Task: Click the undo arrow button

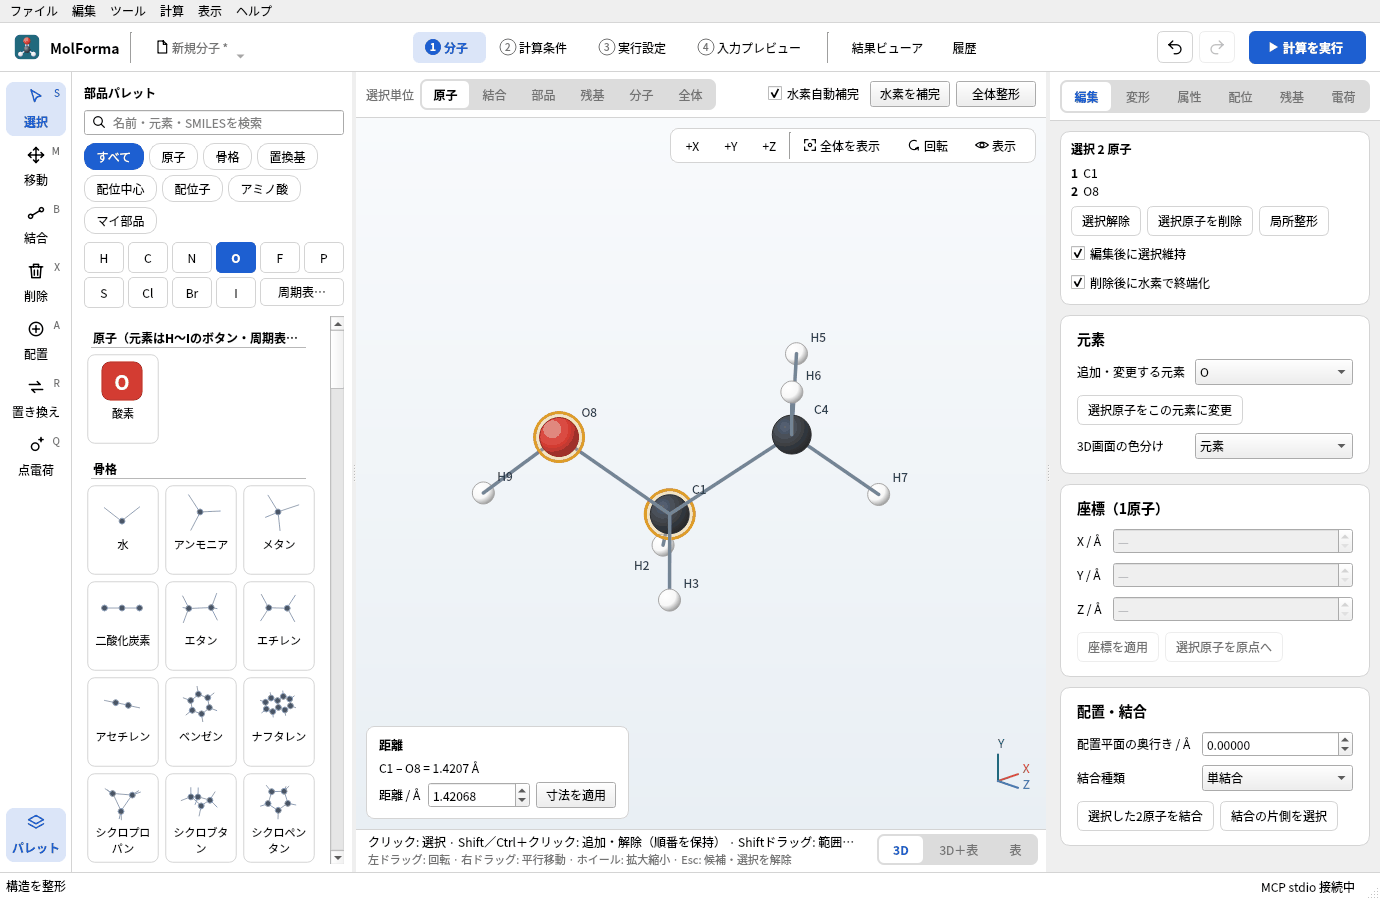Action: pos(1175,47)
